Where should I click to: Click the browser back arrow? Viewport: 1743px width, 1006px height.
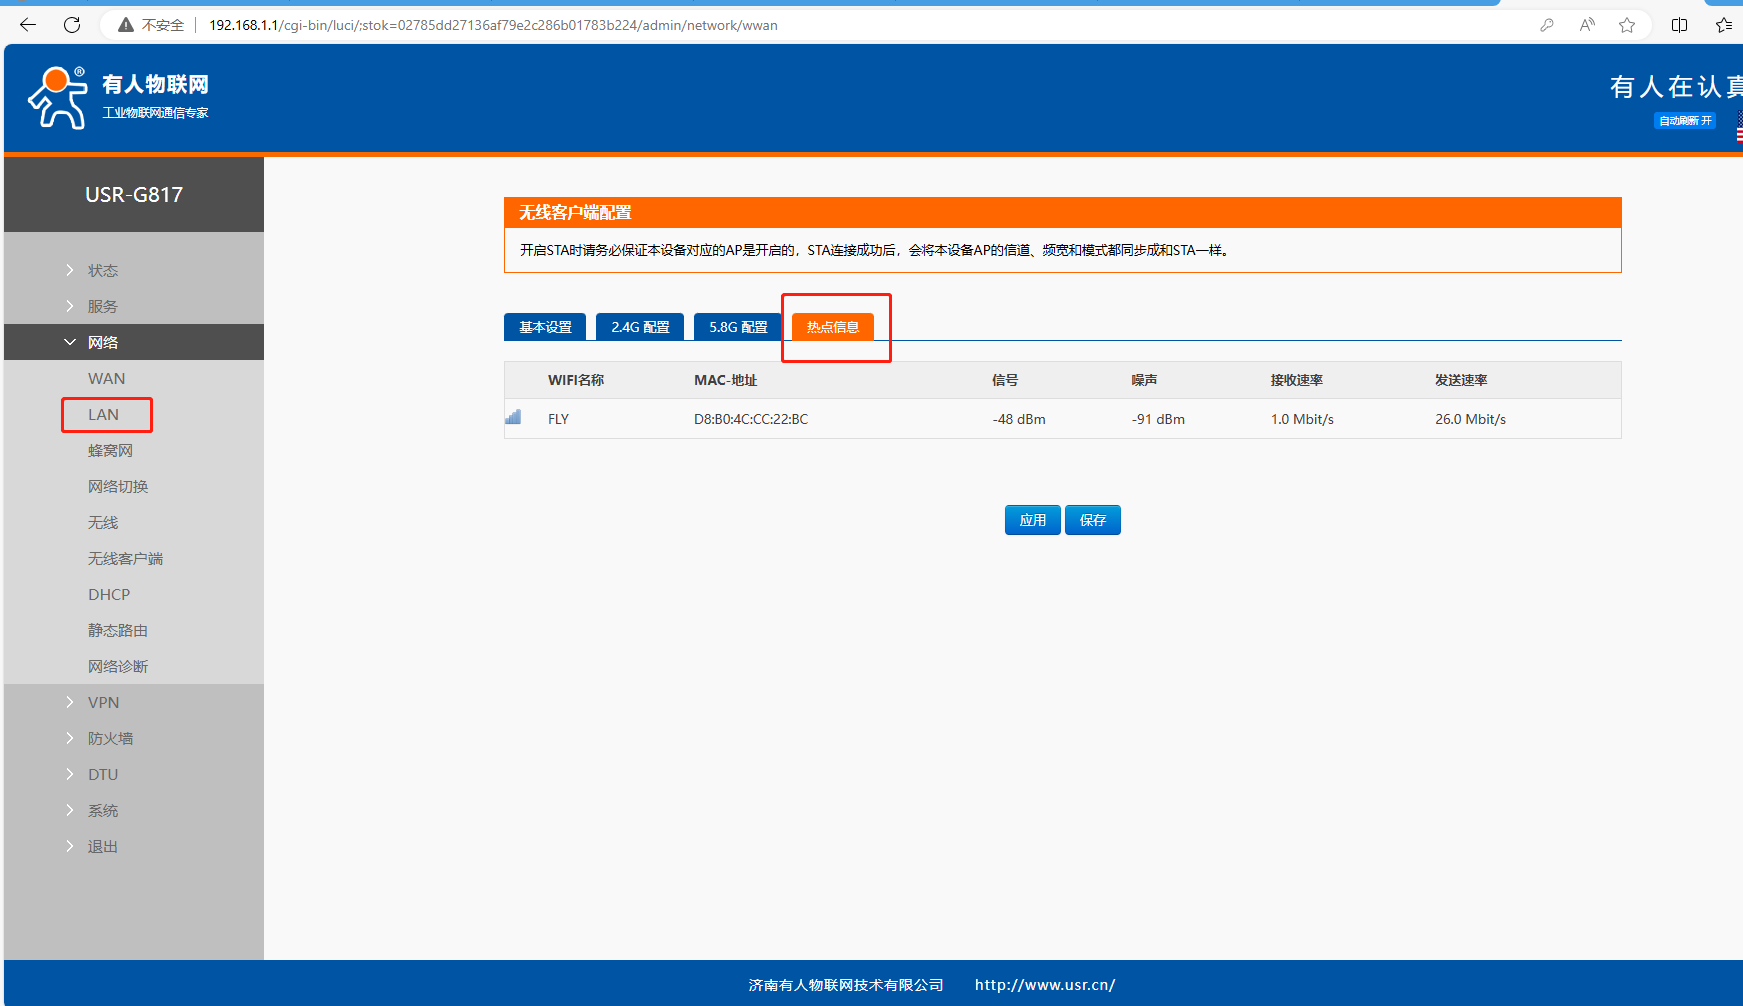coord(28,25)
